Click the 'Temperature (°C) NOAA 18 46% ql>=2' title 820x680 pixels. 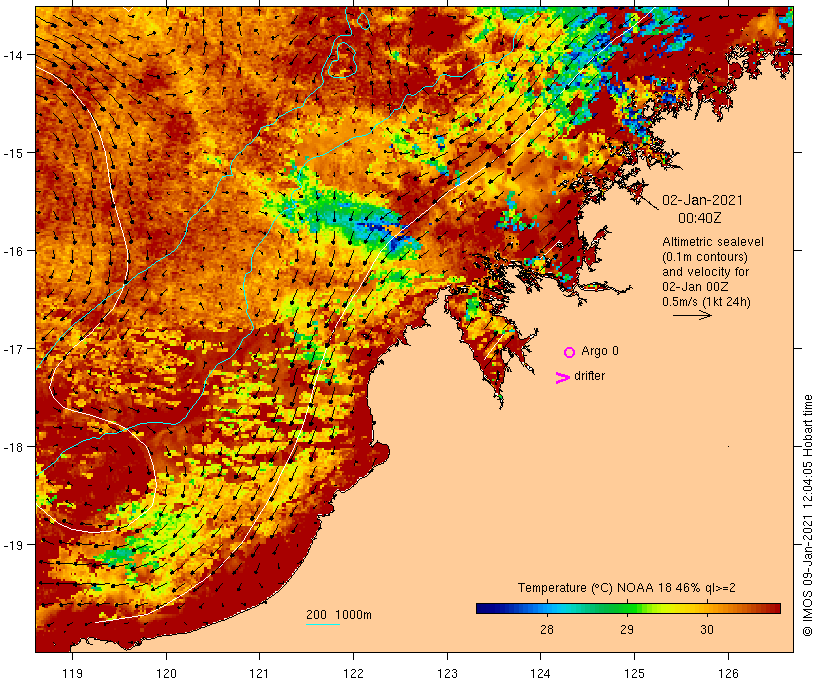pyautogui.click(x=627, y=588)
